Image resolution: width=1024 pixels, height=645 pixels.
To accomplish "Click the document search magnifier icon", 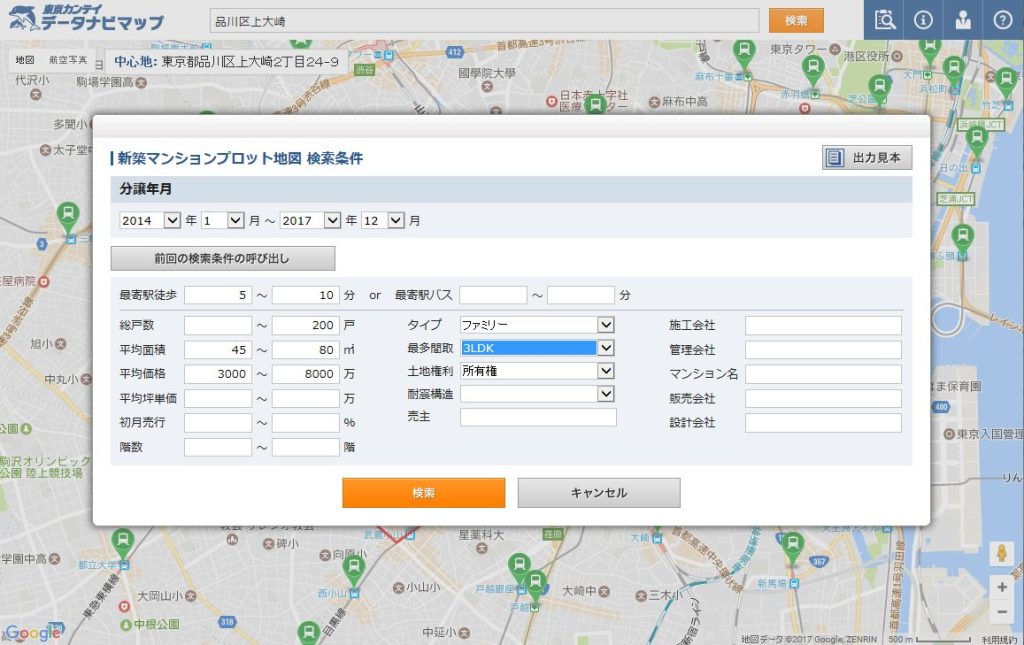I will click(x=884, y=20).
